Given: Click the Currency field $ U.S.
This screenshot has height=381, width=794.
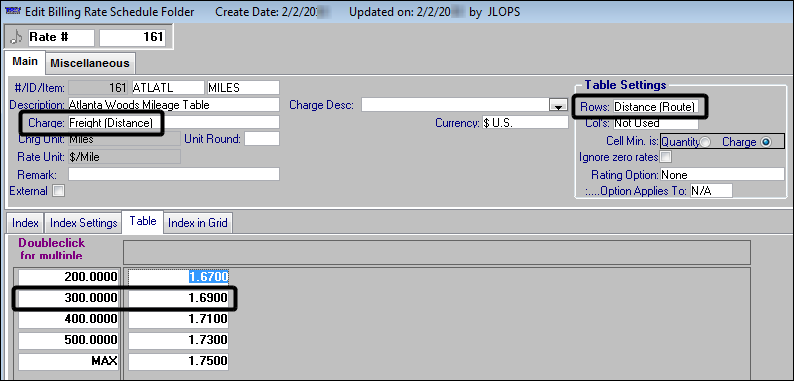Looking at the screenshot, I should tap(525, 123).
